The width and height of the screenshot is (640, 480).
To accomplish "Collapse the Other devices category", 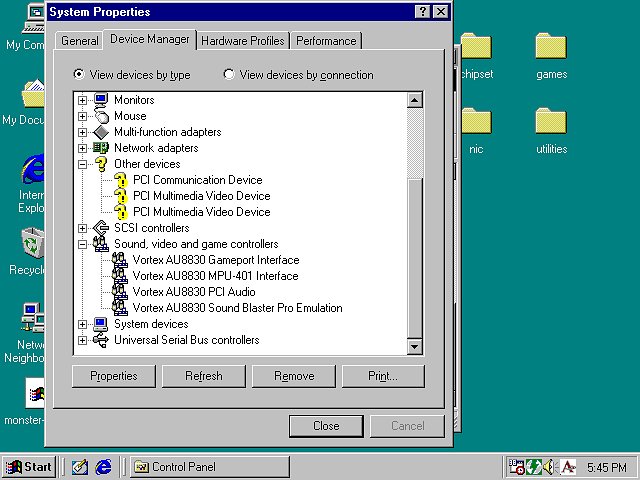I will pyautogui.click(x=82, y=164).
